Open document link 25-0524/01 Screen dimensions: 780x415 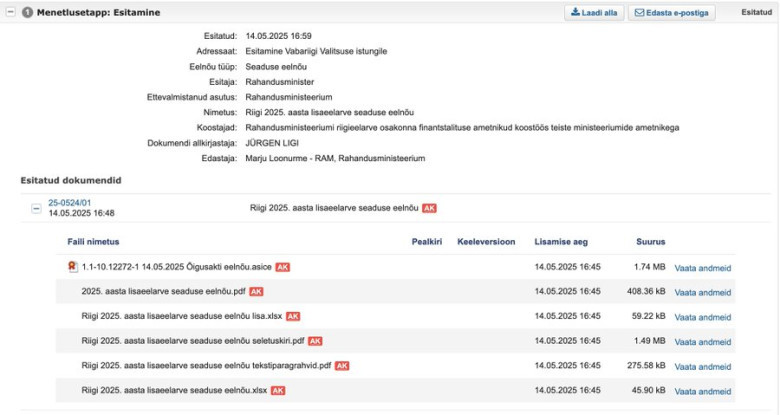tap(68, 203)
